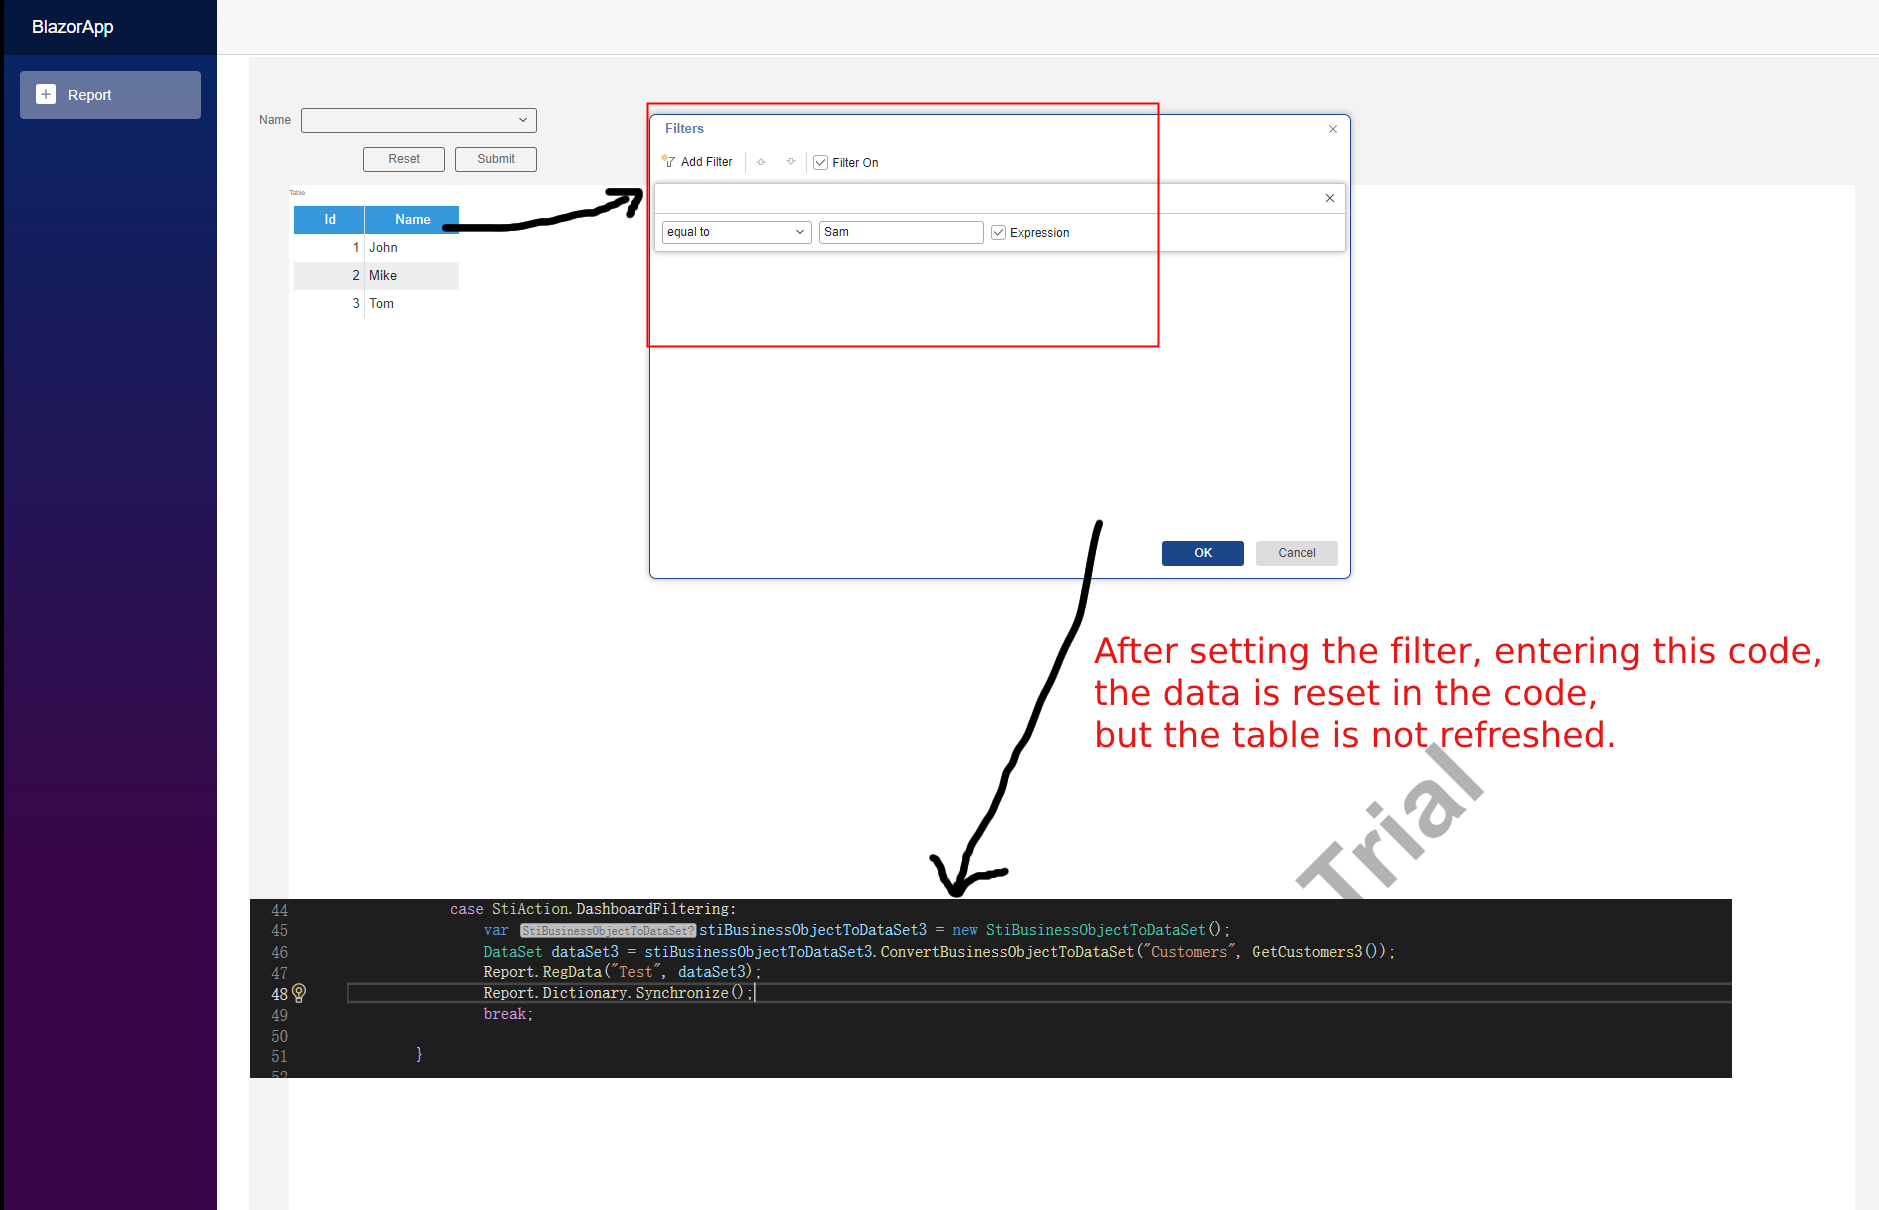Click the lightbulb icon on code line 48
Viewport: 1879px width, 1210px height.
299,993
